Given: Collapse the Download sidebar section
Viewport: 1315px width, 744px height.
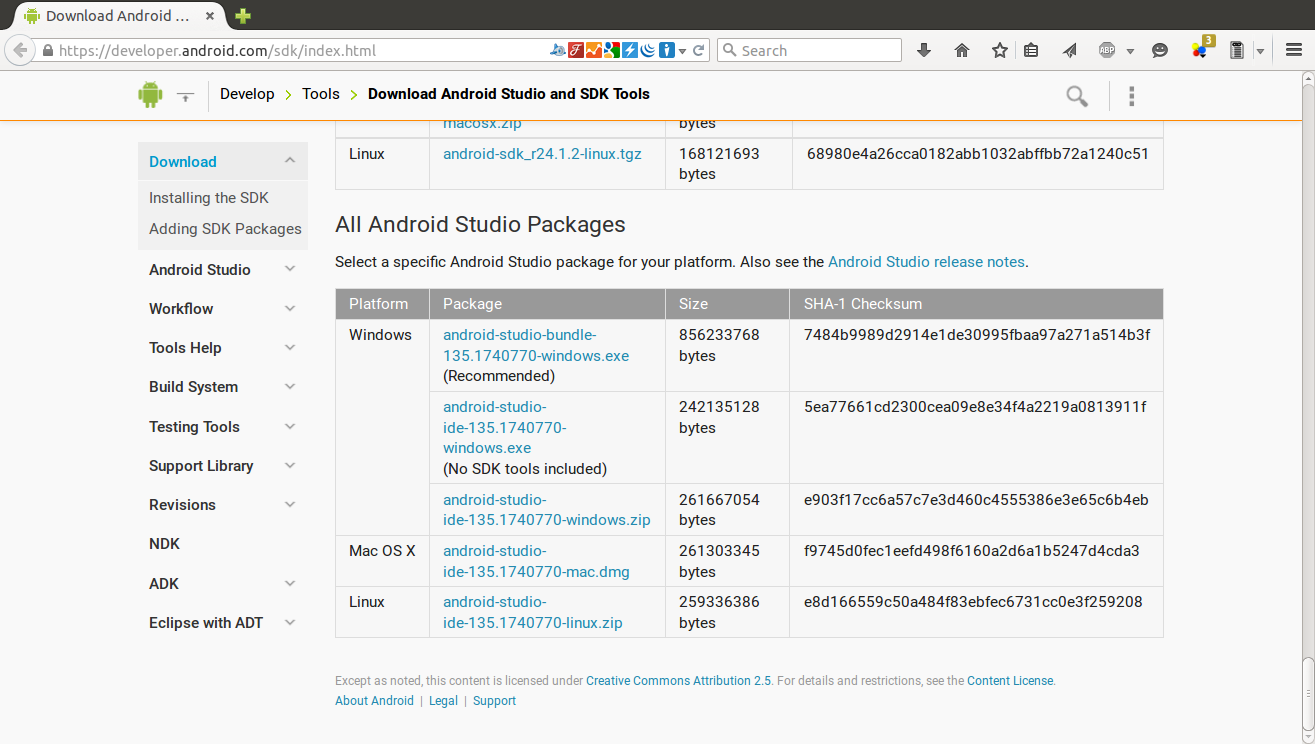Looking at the screenshot, I should click(x=290, y=161).
